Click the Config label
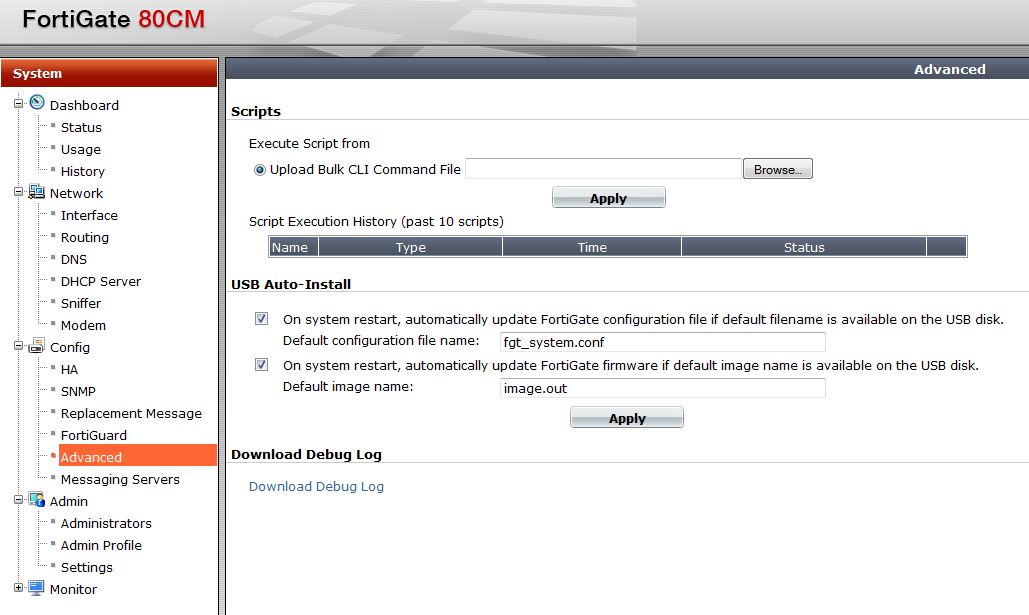 point(70,347)
